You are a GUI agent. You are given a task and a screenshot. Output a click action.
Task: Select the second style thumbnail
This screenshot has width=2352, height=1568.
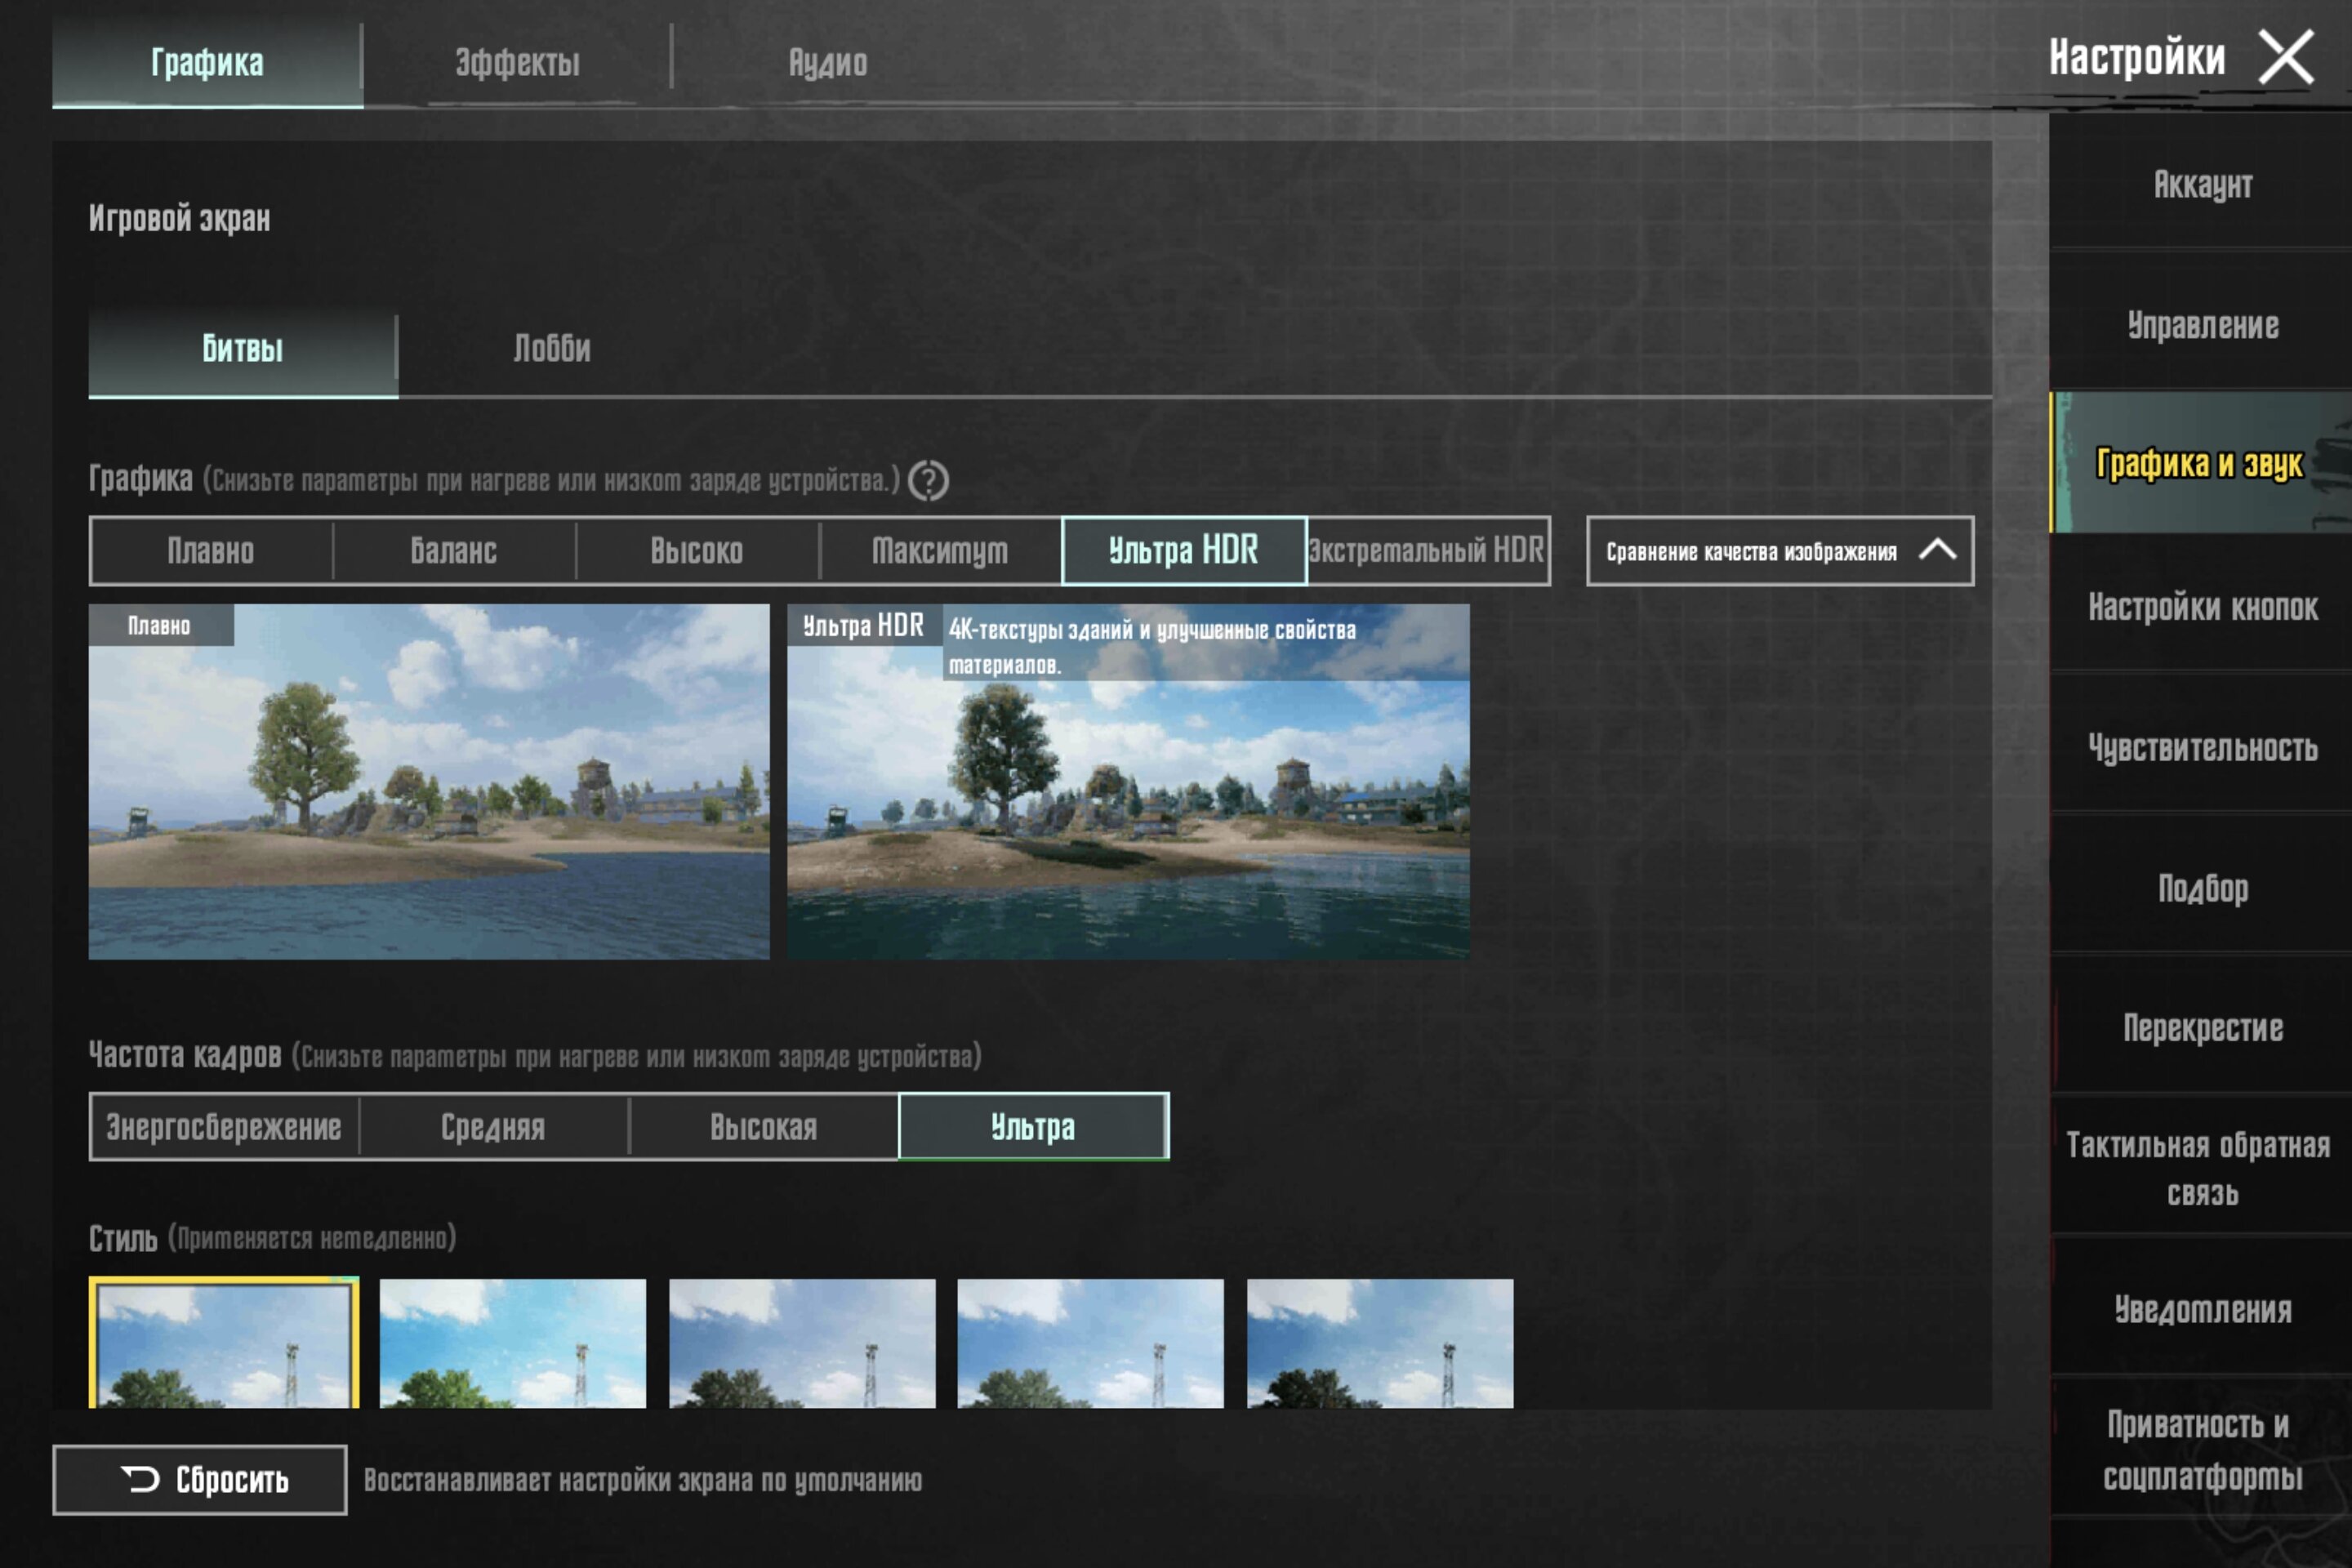pyautogui.click(x=513, y=1343)
